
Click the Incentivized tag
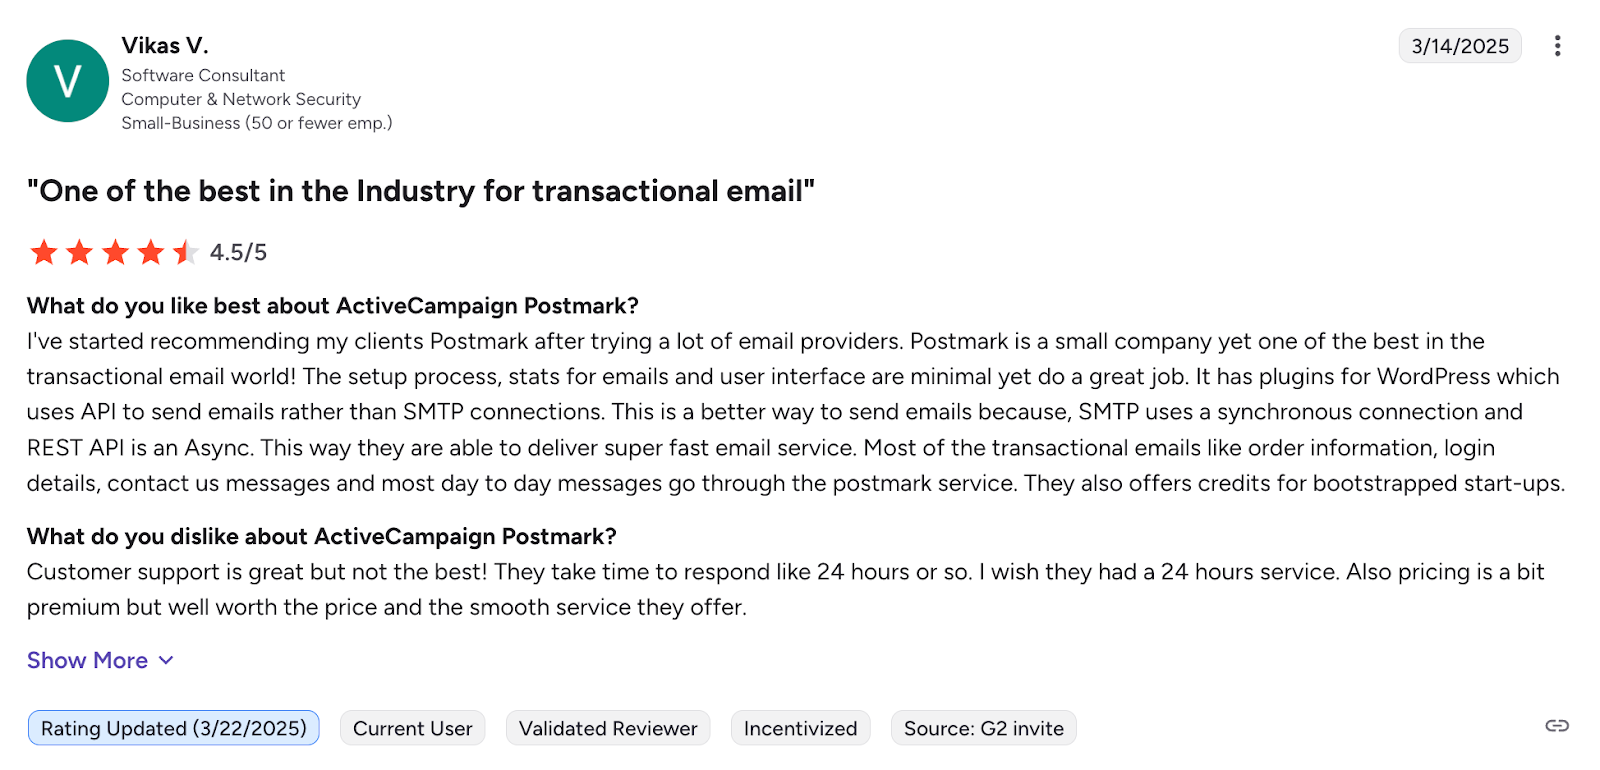pyautogui.click(x=800, y=728)
